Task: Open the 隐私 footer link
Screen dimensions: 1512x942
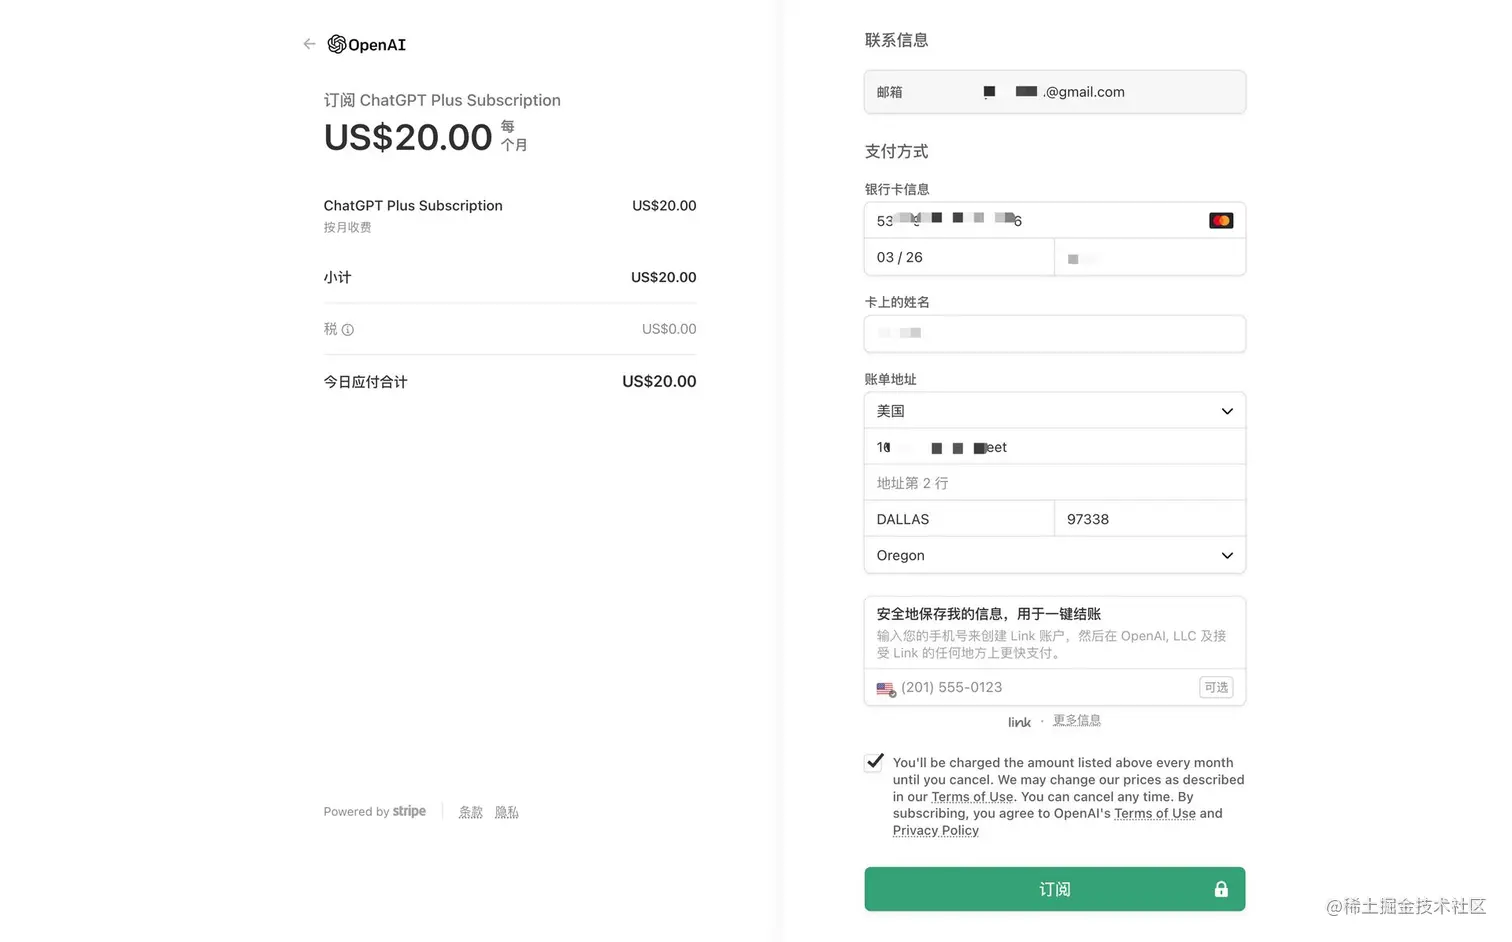Action: [x=507, y=812]
